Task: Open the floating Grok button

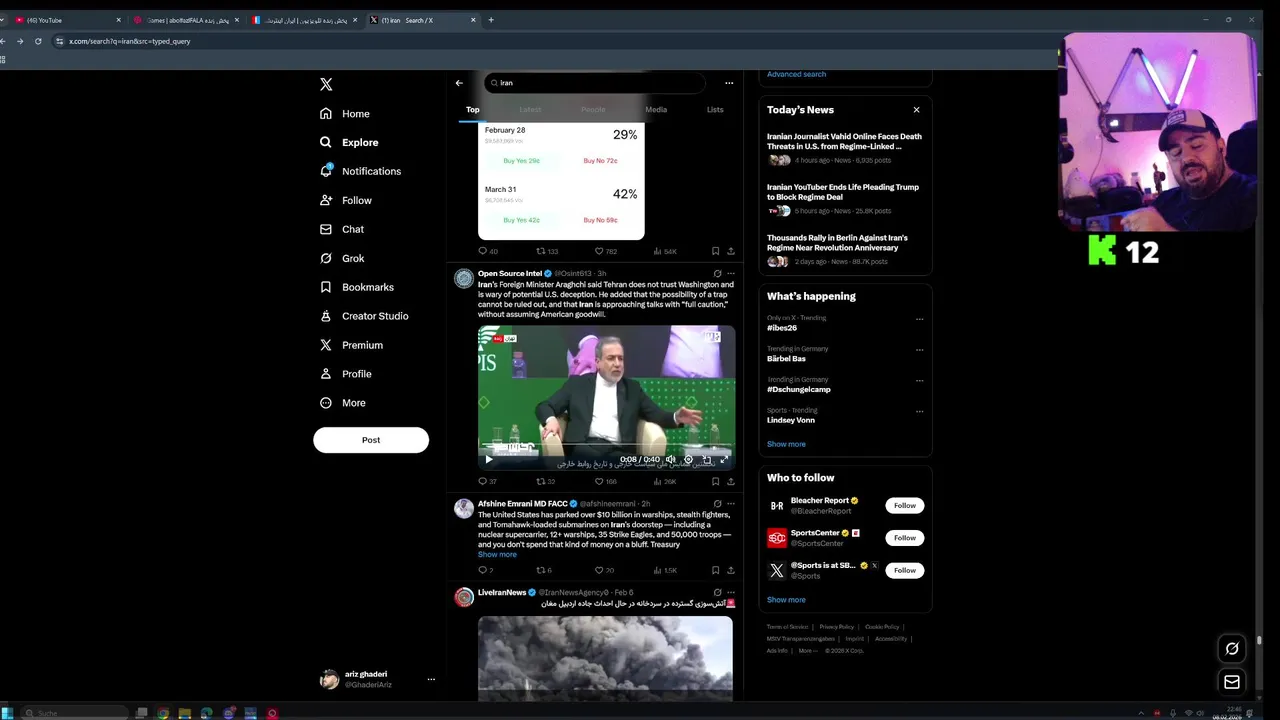Action: 1232,649
